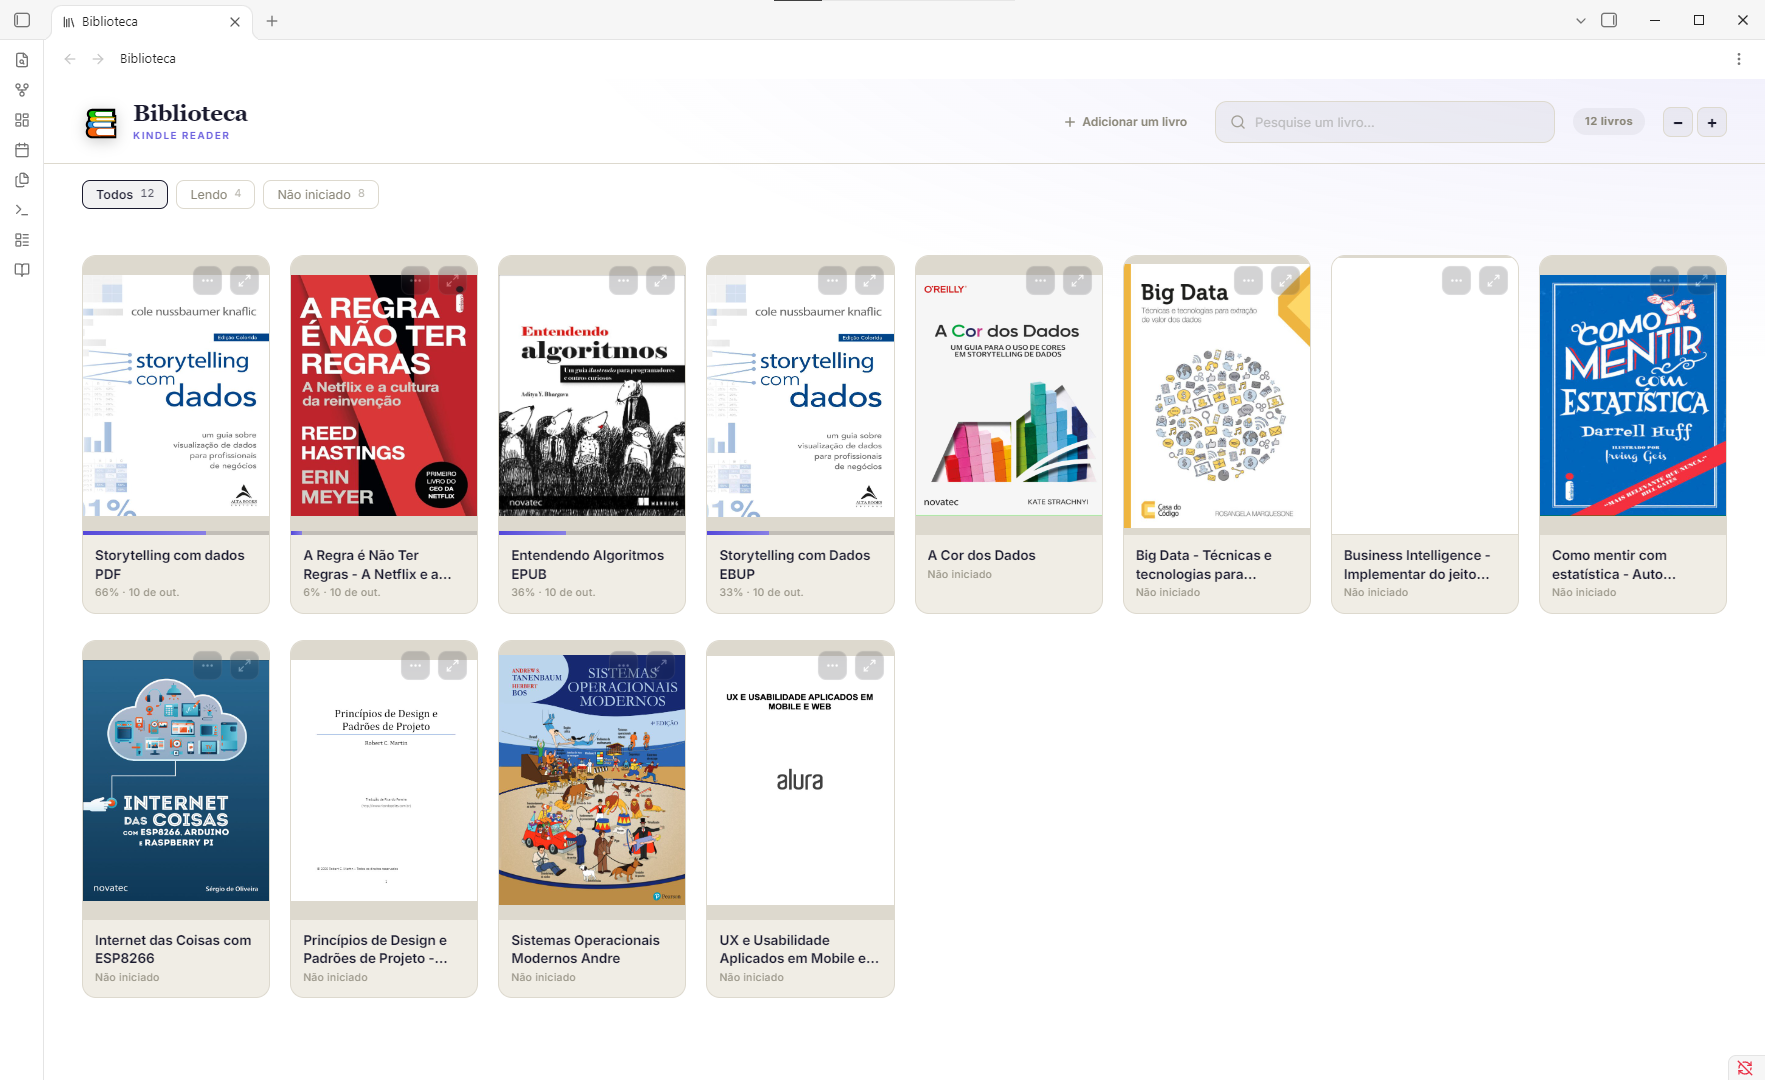Click the file note icon in the left sidebar
Viewport: 1765px width, 1080px height.
pyautogui.click(x=22, y=60)
